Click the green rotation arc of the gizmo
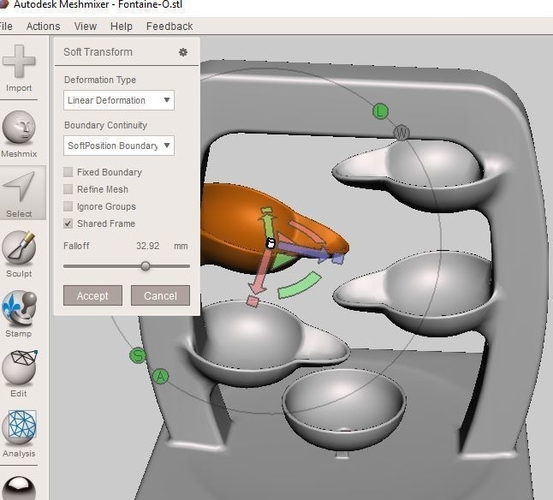Image resolution: width=553 pixels, height=500 pixels. click(300, 285)
